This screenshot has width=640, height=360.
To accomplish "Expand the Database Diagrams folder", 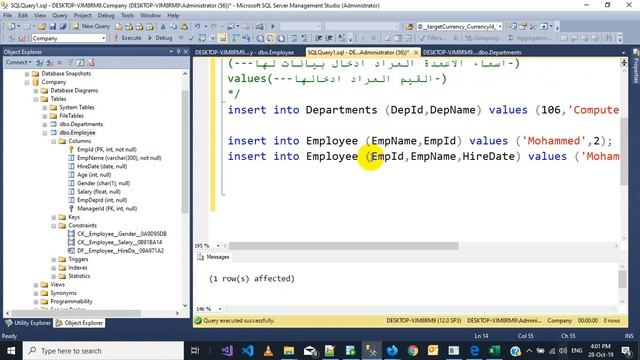I will (36, 91).
